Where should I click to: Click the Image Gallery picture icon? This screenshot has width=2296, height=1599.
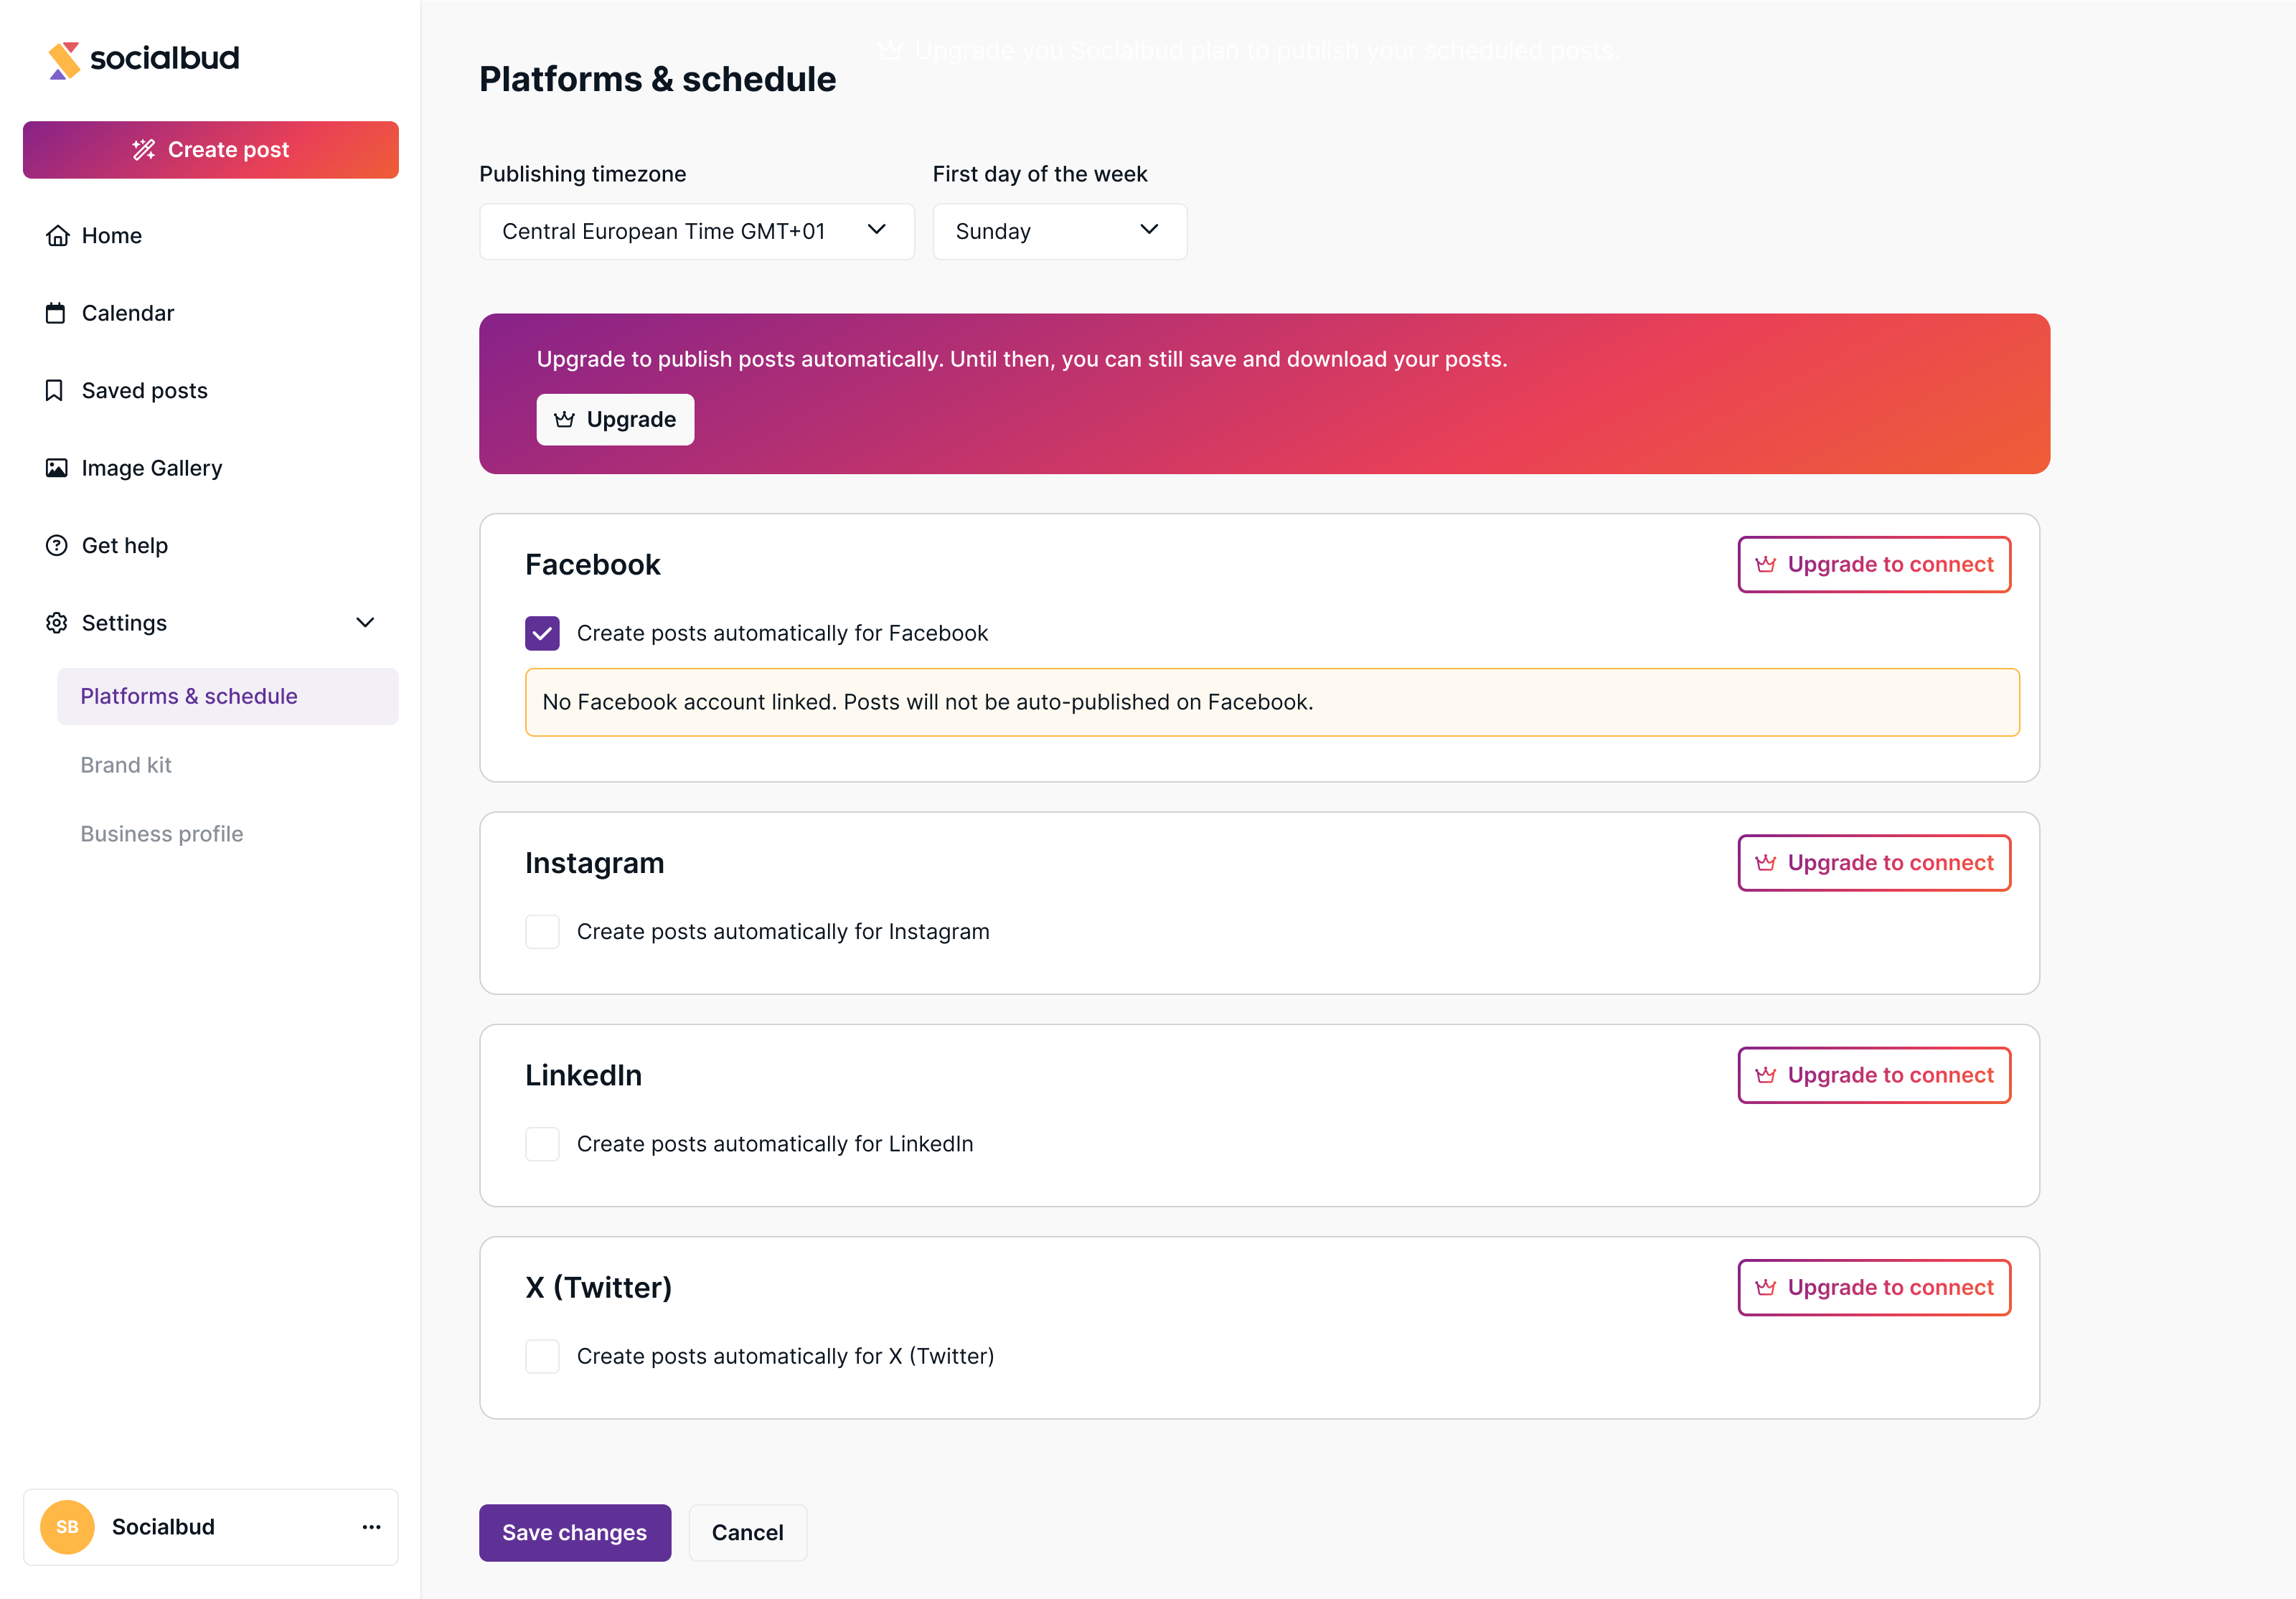57,468
